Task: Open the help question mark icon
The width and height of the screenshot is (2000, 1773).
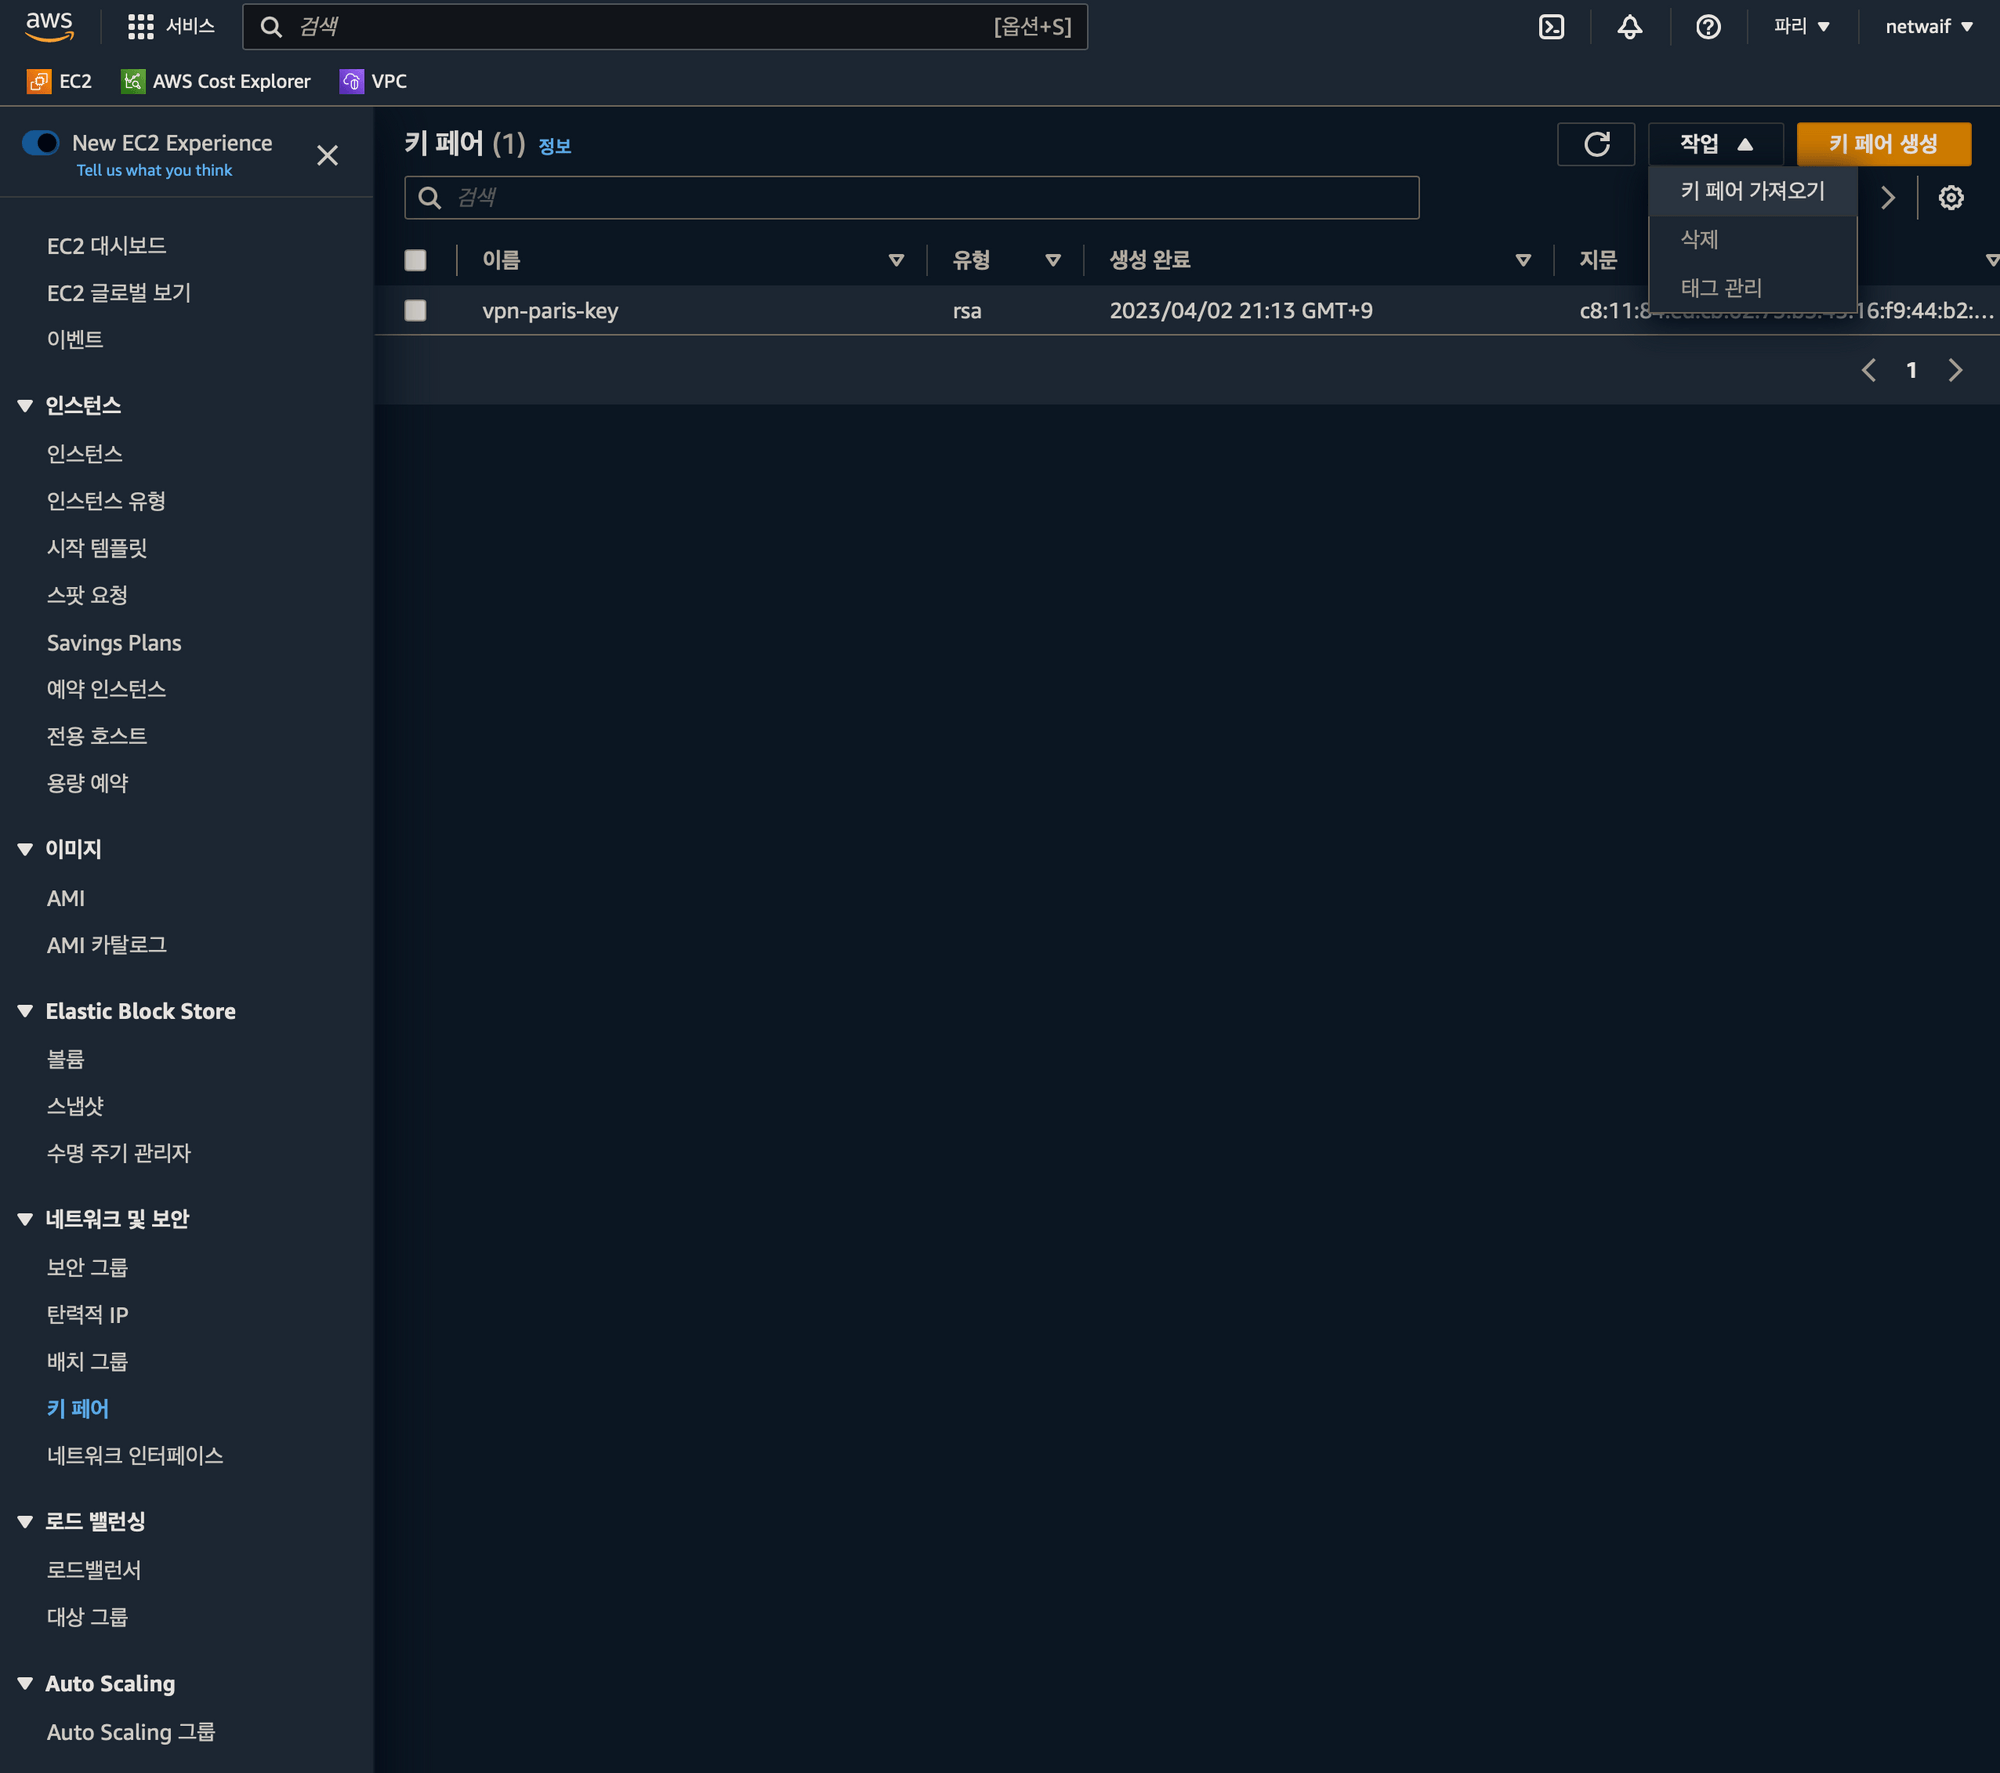Action: (1708, 27)
